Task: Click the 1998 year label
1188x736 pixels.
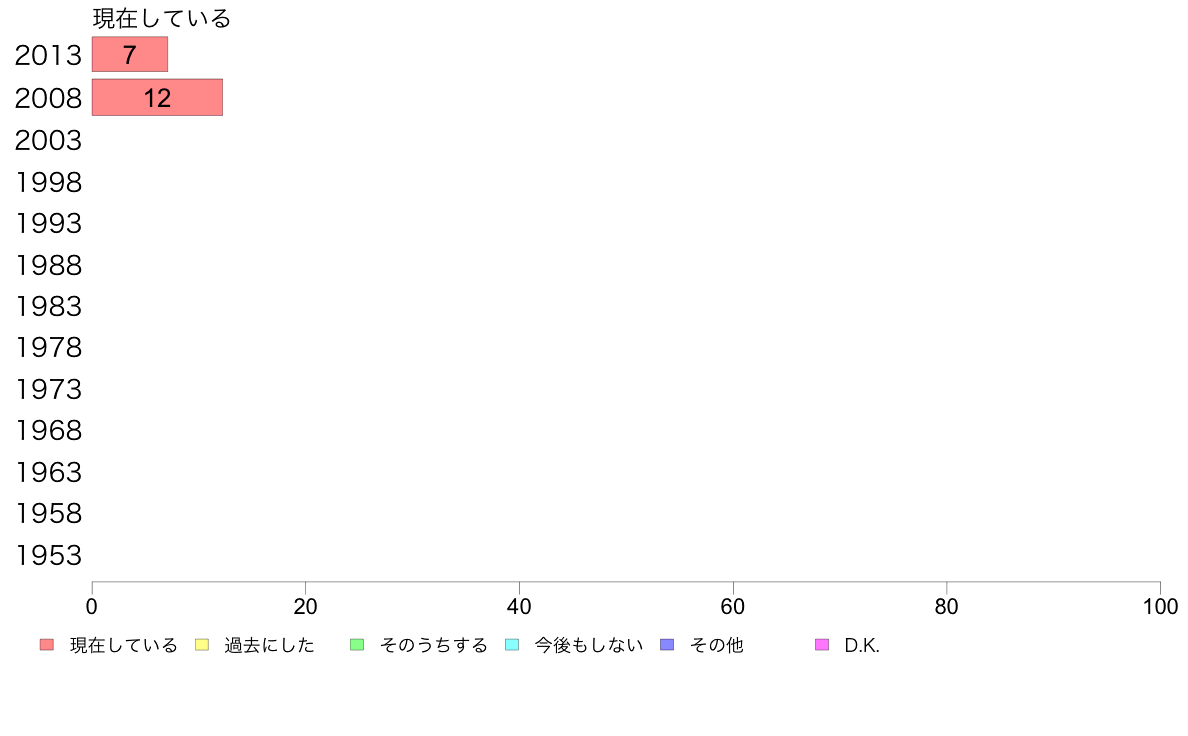Action: tap(48, 182)
